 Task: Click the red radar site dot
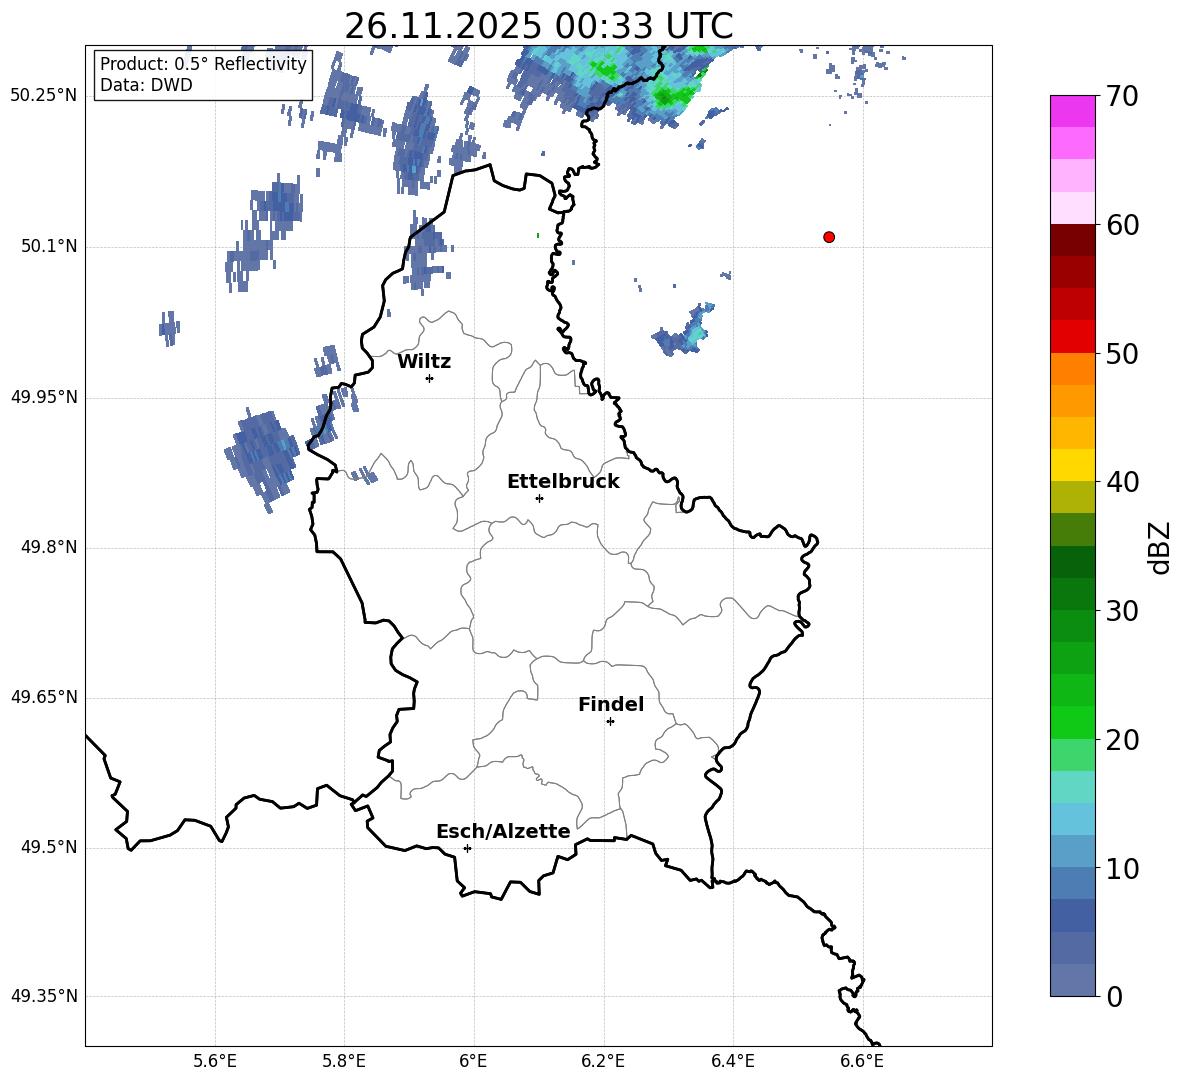pos(829,237)
